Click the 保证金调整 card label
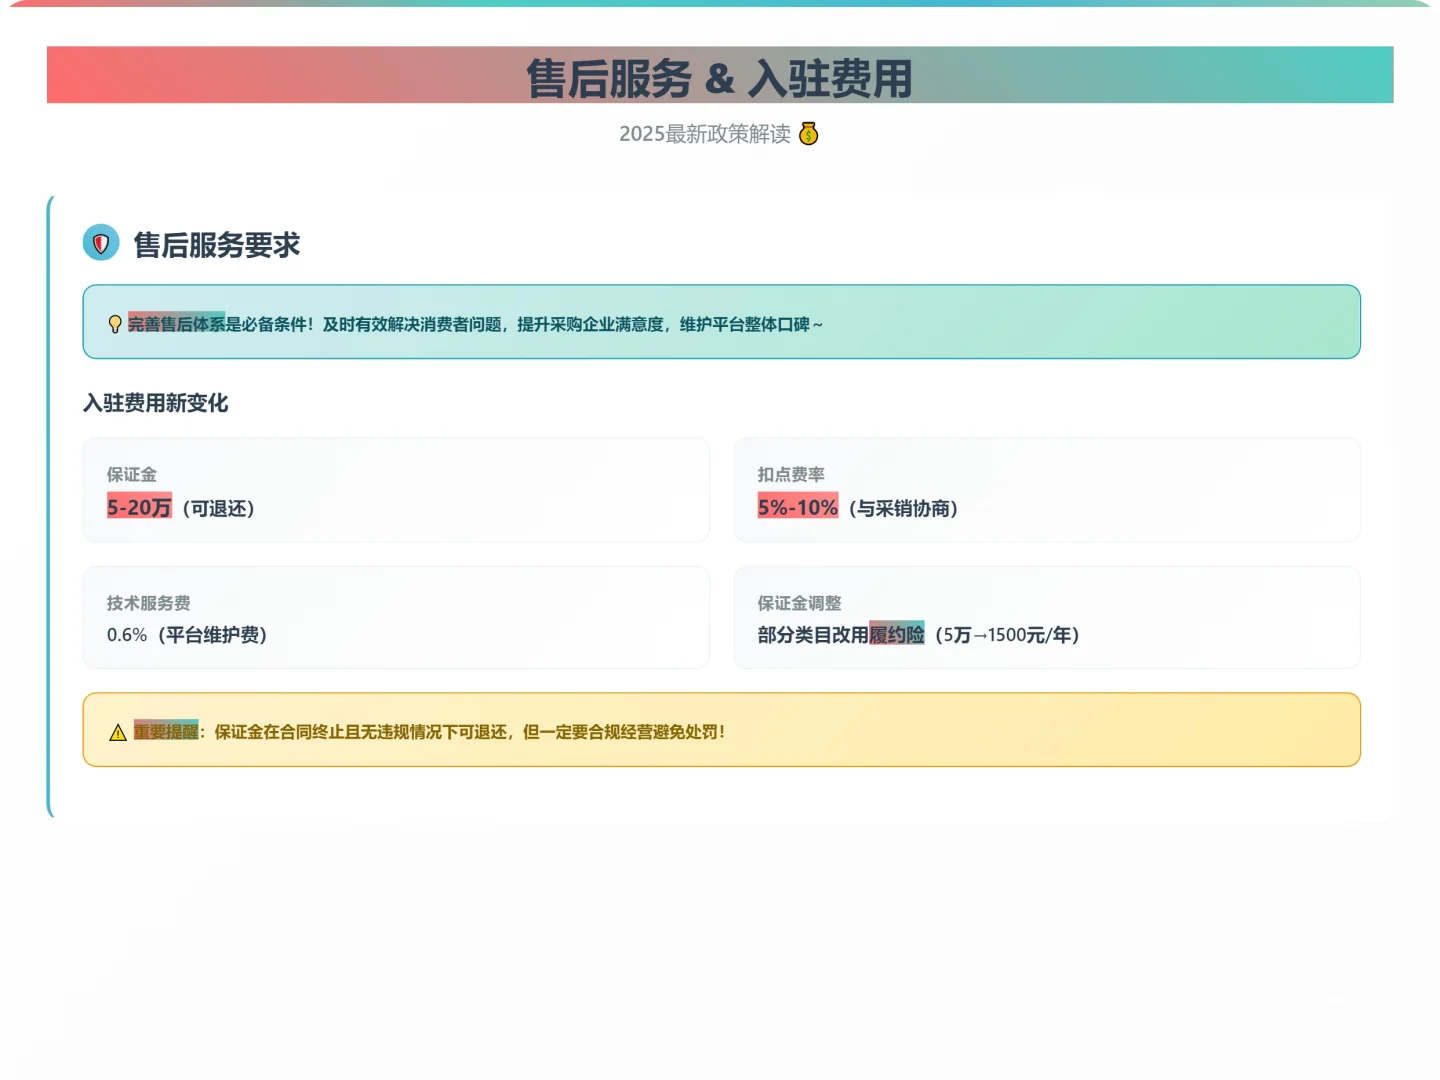The width and height of the screenshot is (1440, 1080). tap(799, 603)
